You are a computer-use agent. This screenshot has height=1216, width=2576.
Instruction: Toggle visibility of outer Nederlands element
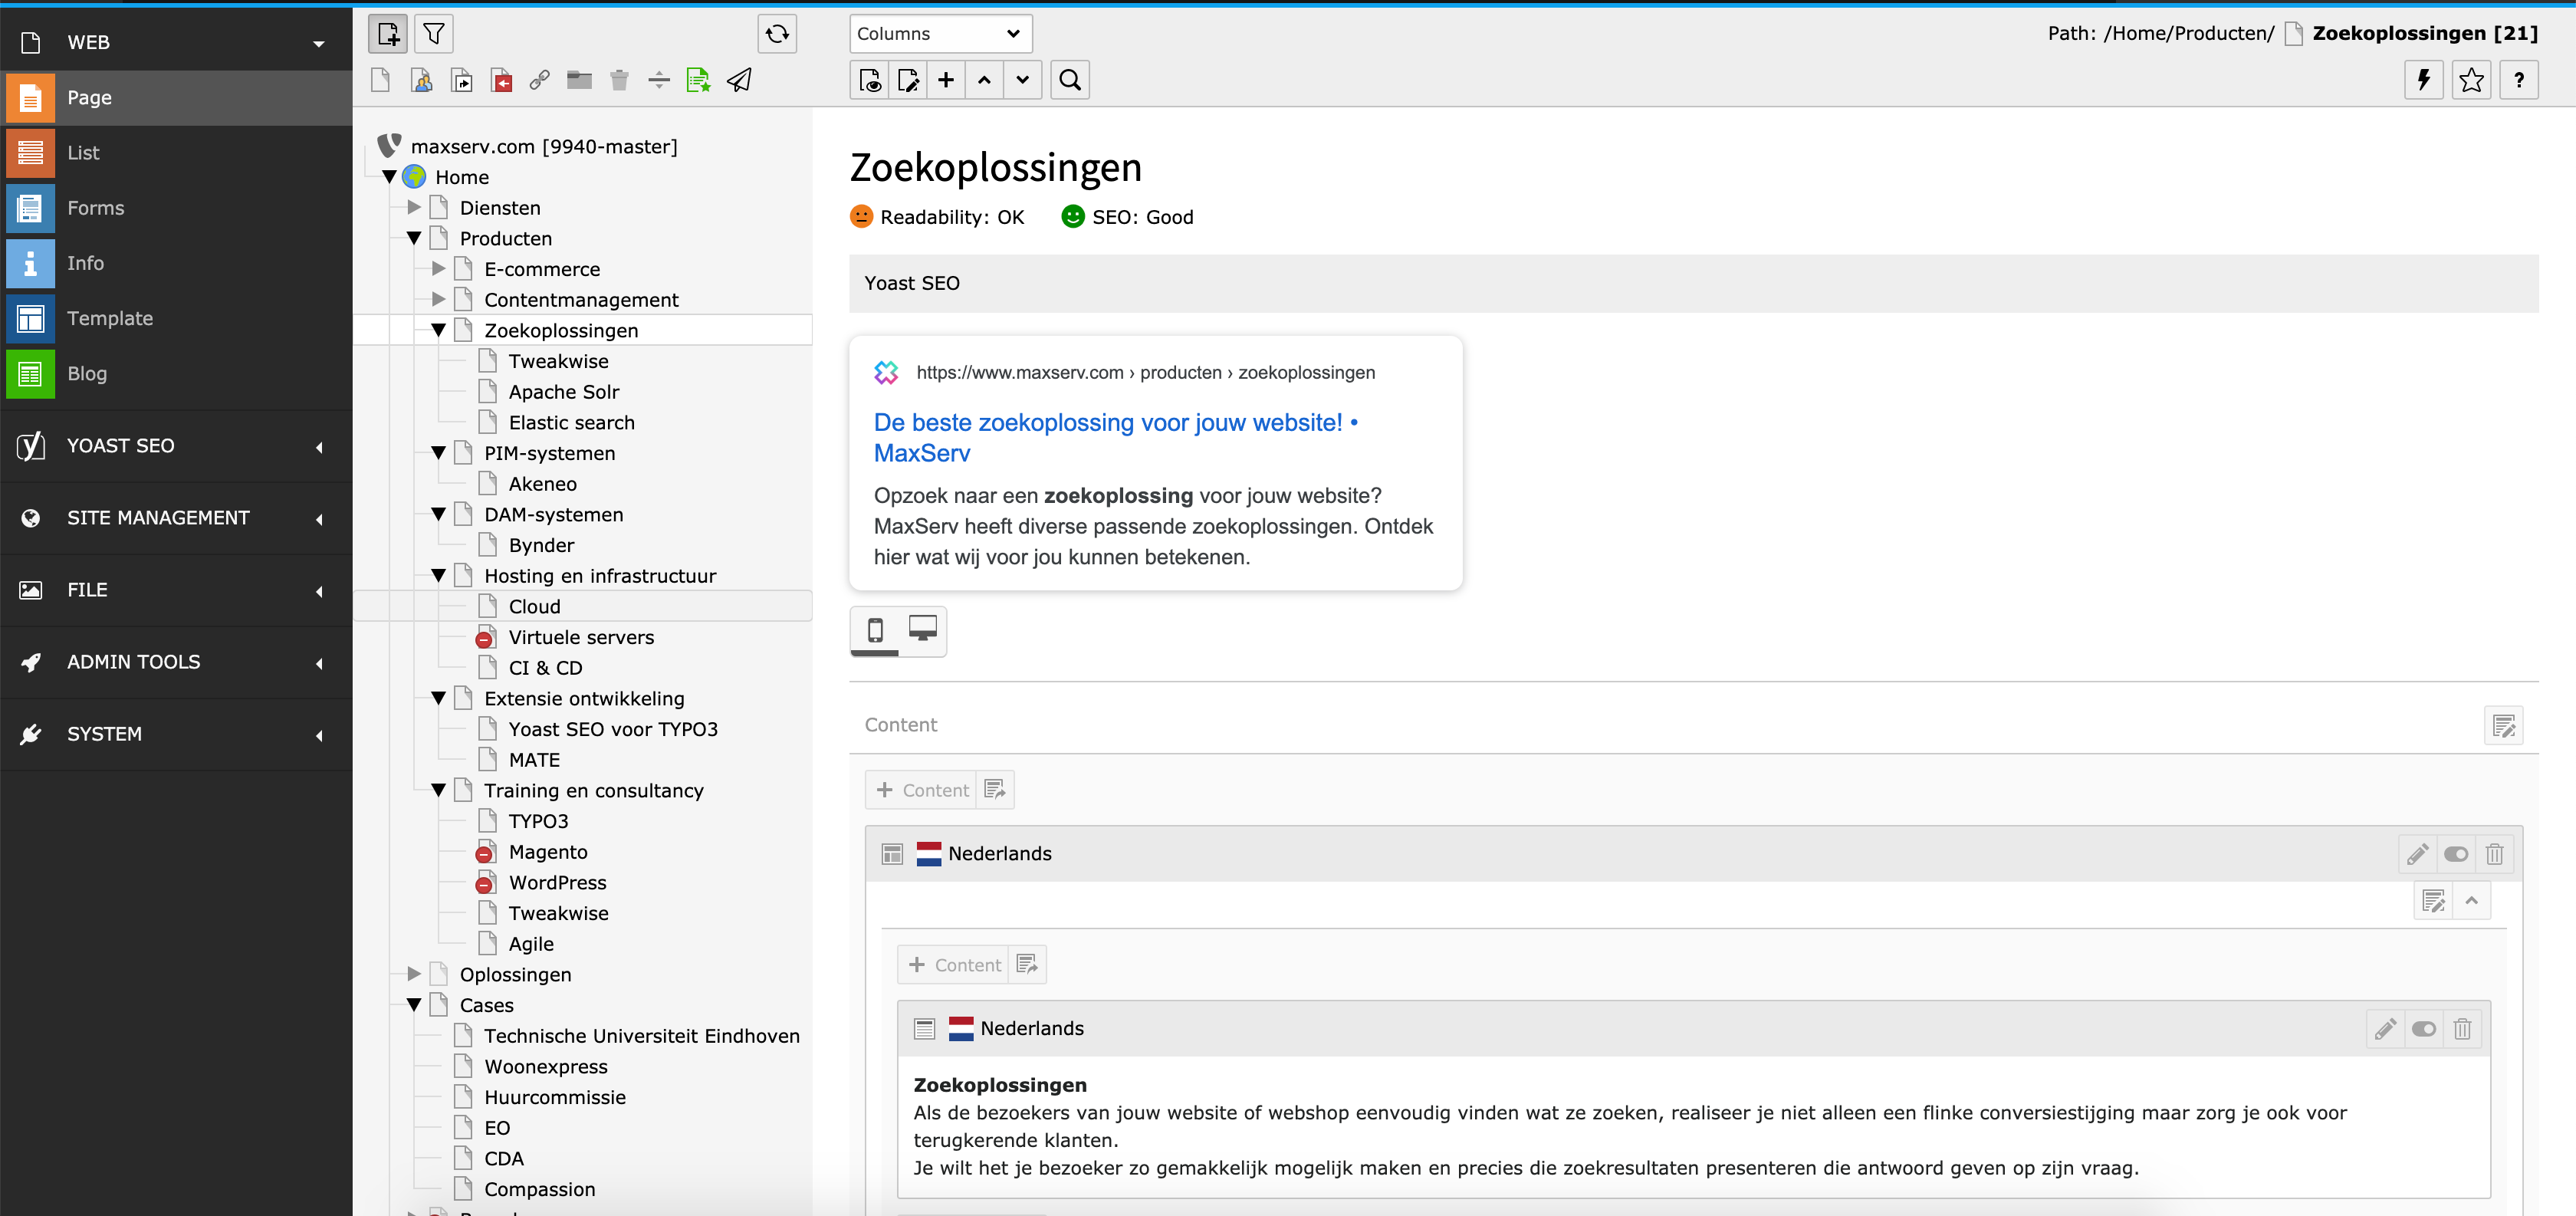pos(2455,854)
